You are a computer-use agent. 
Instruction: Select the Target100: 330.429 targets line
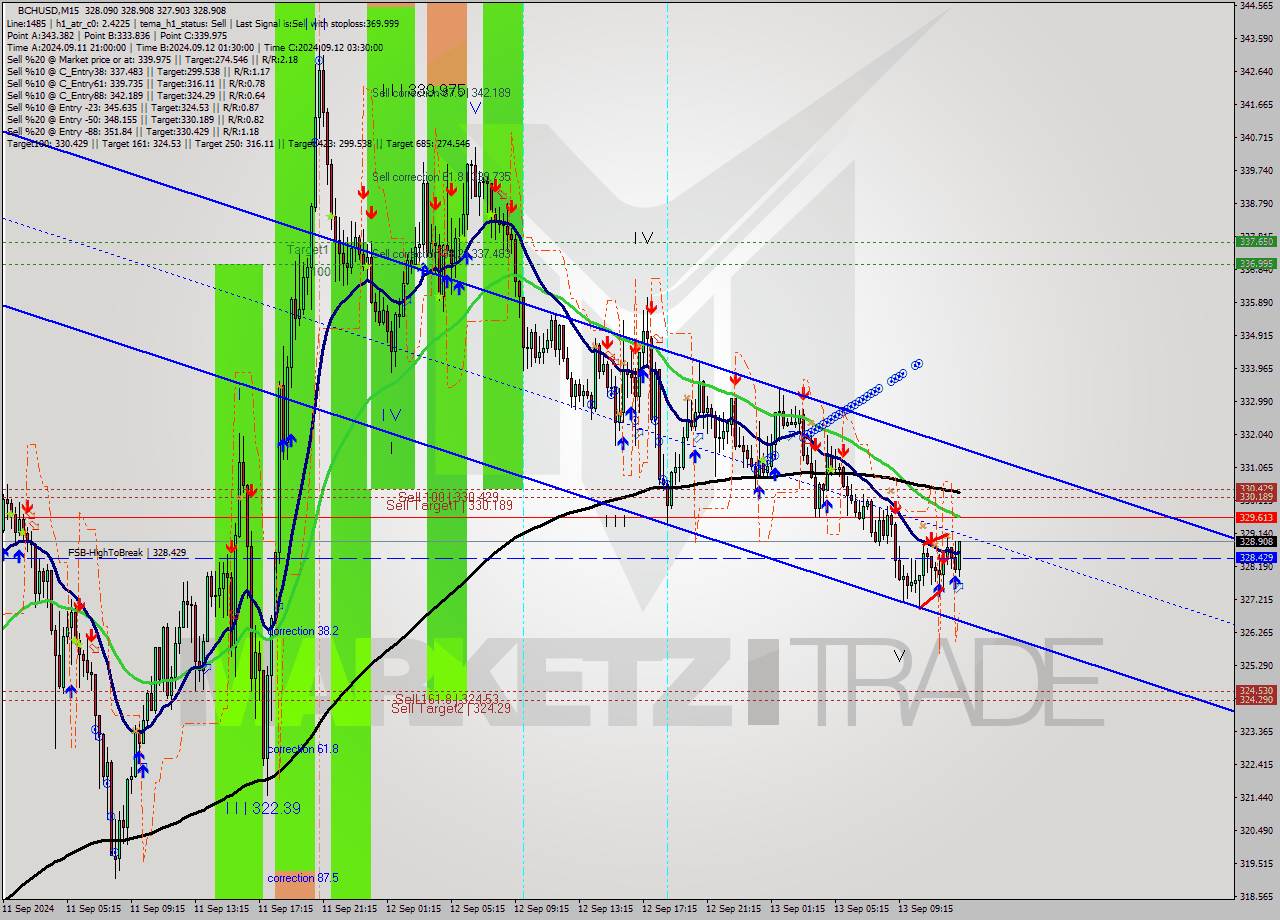(x=238, y=143)
